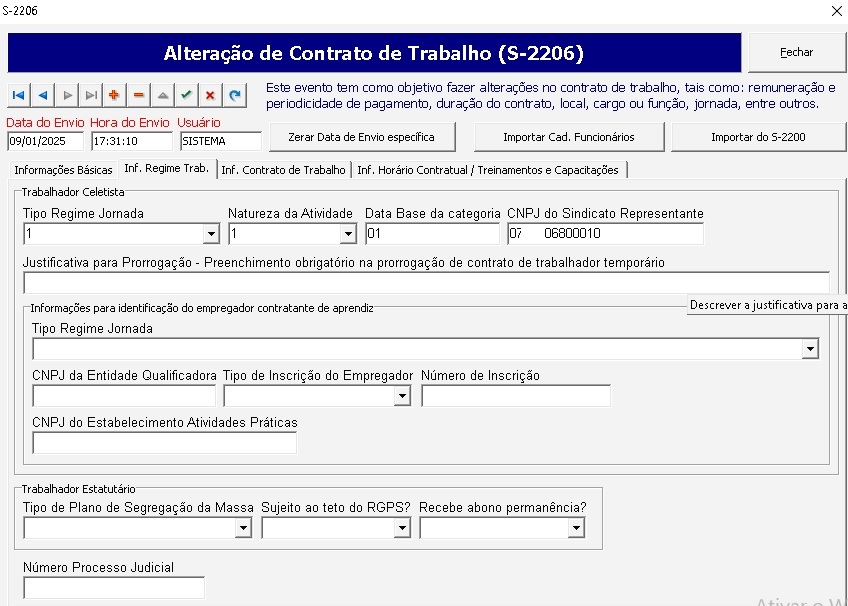Viewport: 848px width, 606px height.
Task: Go to the first record
Action: 18,95
